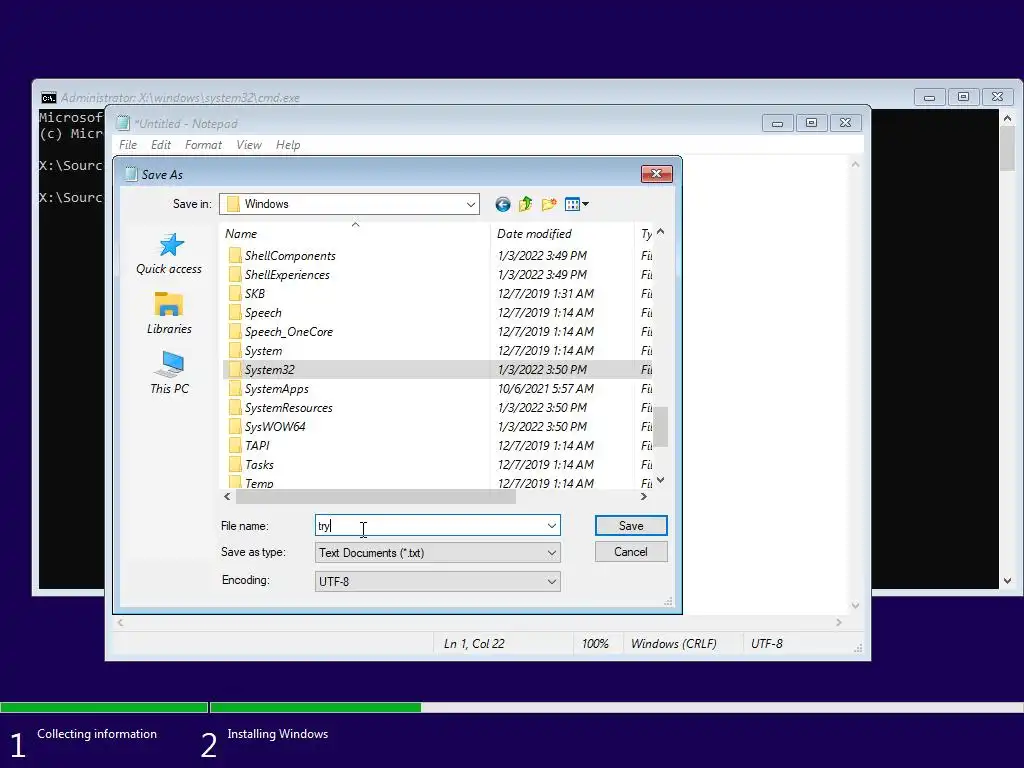Open Notepad's File menu
The image size is (1024, 768).
[128, 145]
